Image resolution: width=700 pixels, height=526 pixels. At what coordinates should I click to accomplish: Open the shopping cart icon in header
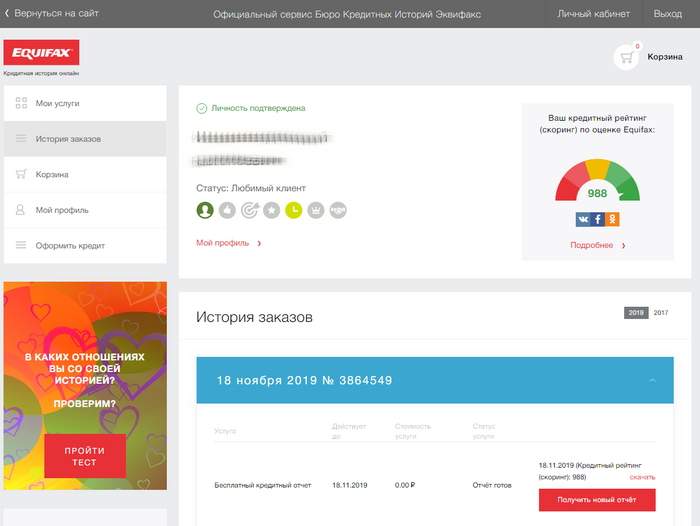click(627, 58)
